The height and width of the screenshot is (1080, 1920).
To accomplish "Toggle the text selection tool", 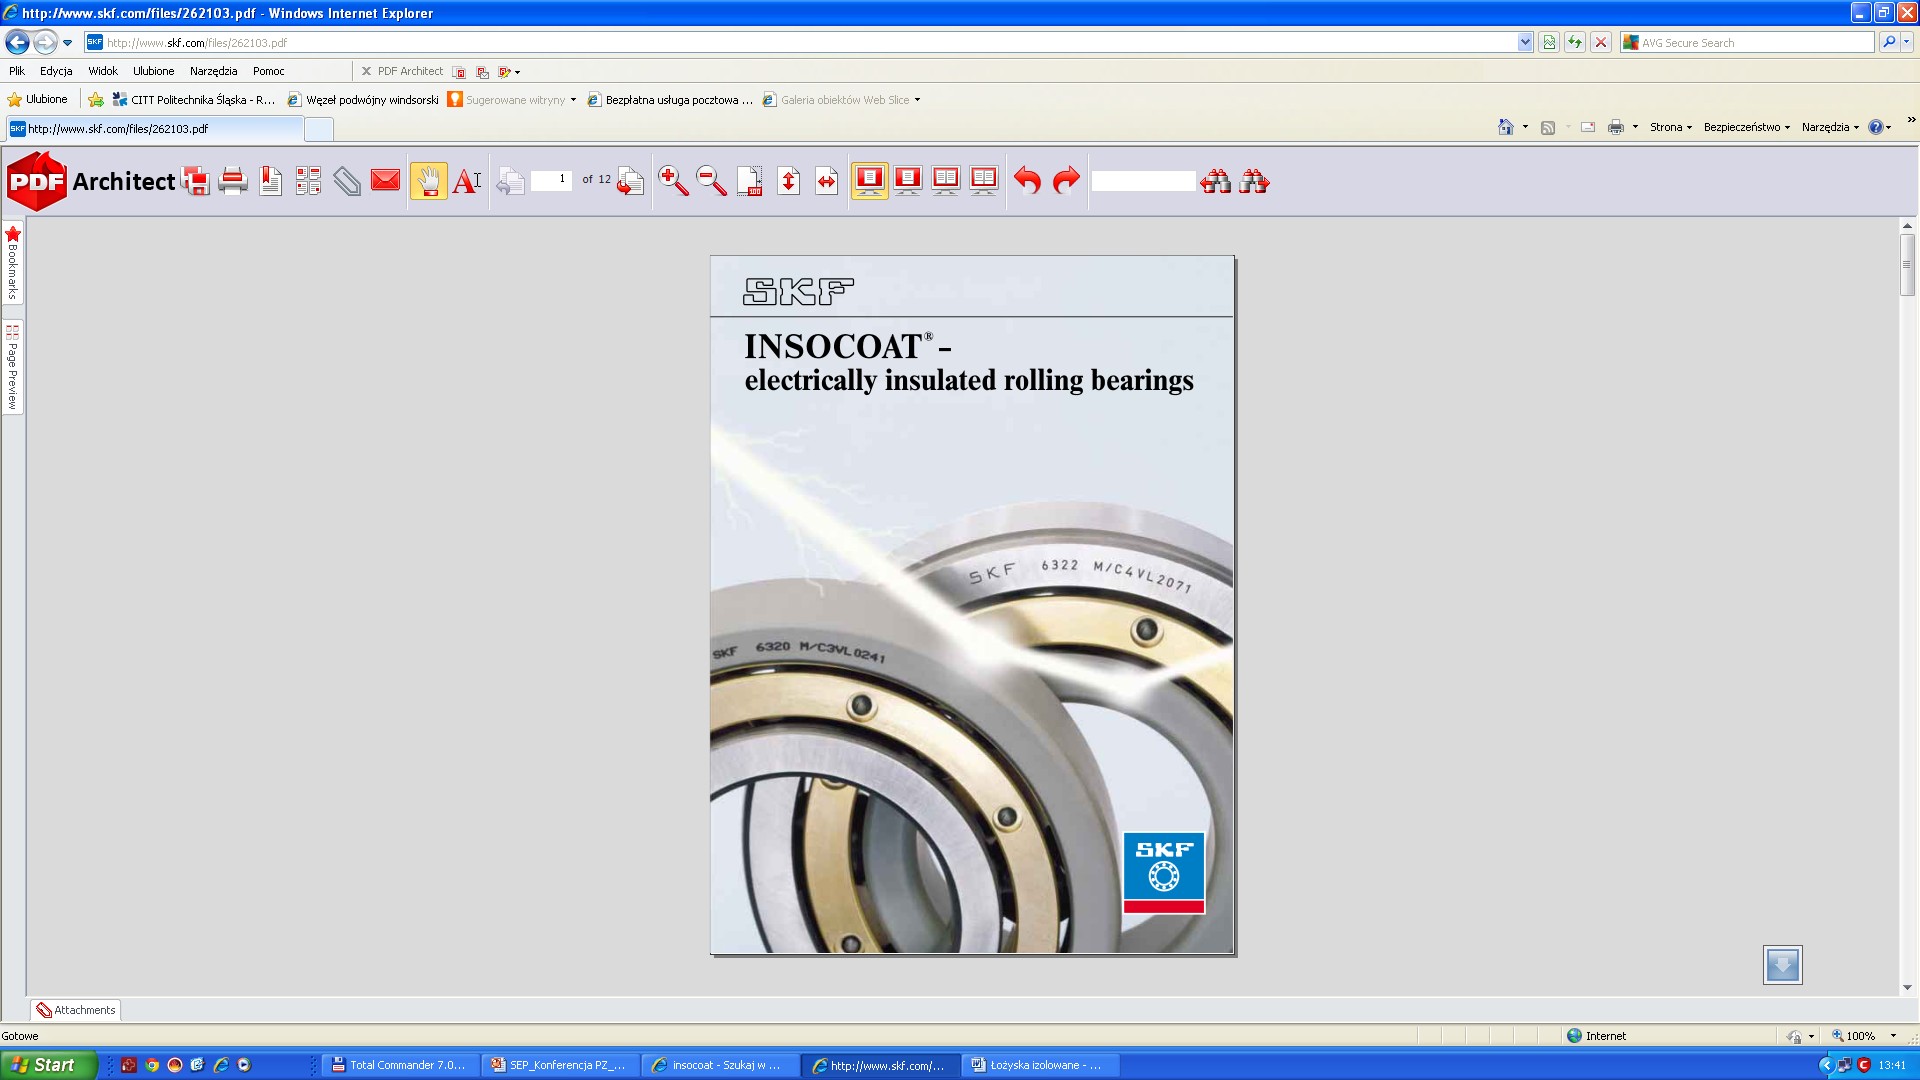I will 467,181.
